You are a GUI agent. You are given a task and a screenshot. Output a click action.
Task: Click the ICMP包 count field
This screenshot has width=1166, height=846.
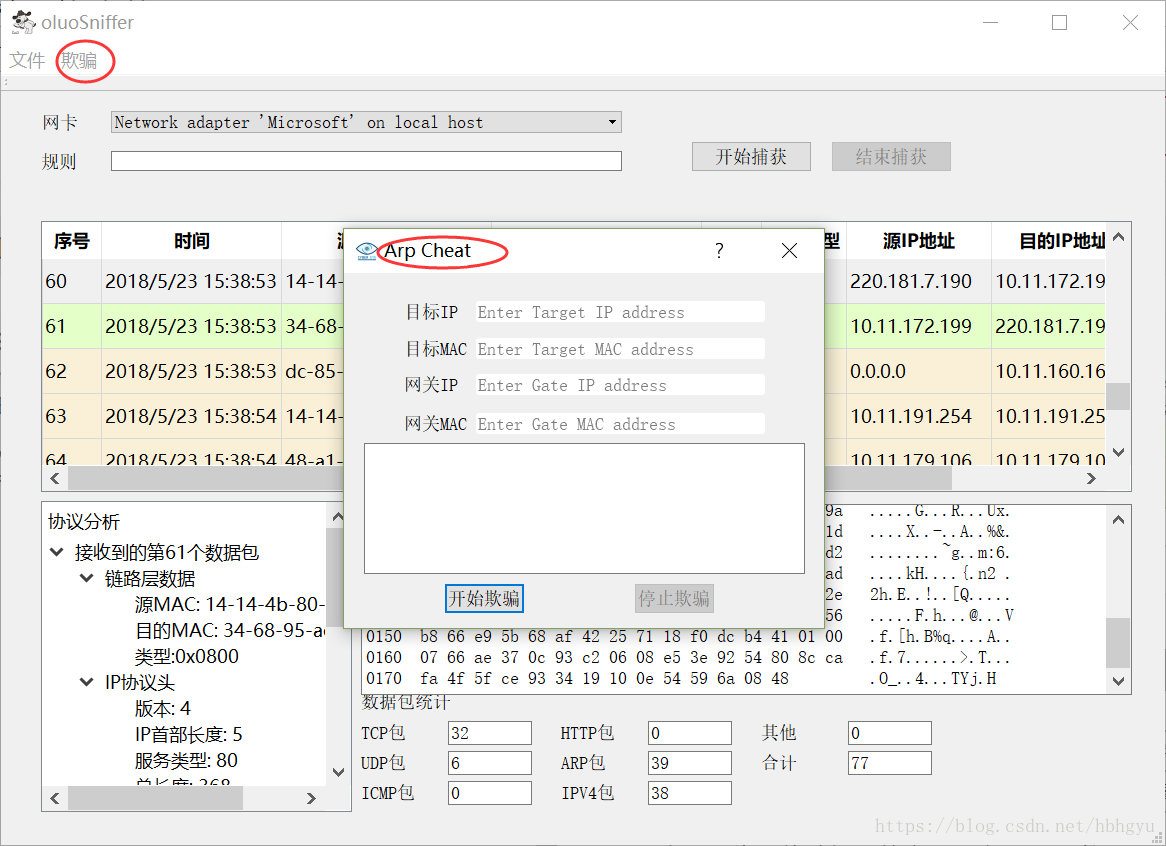coord(490,793)
